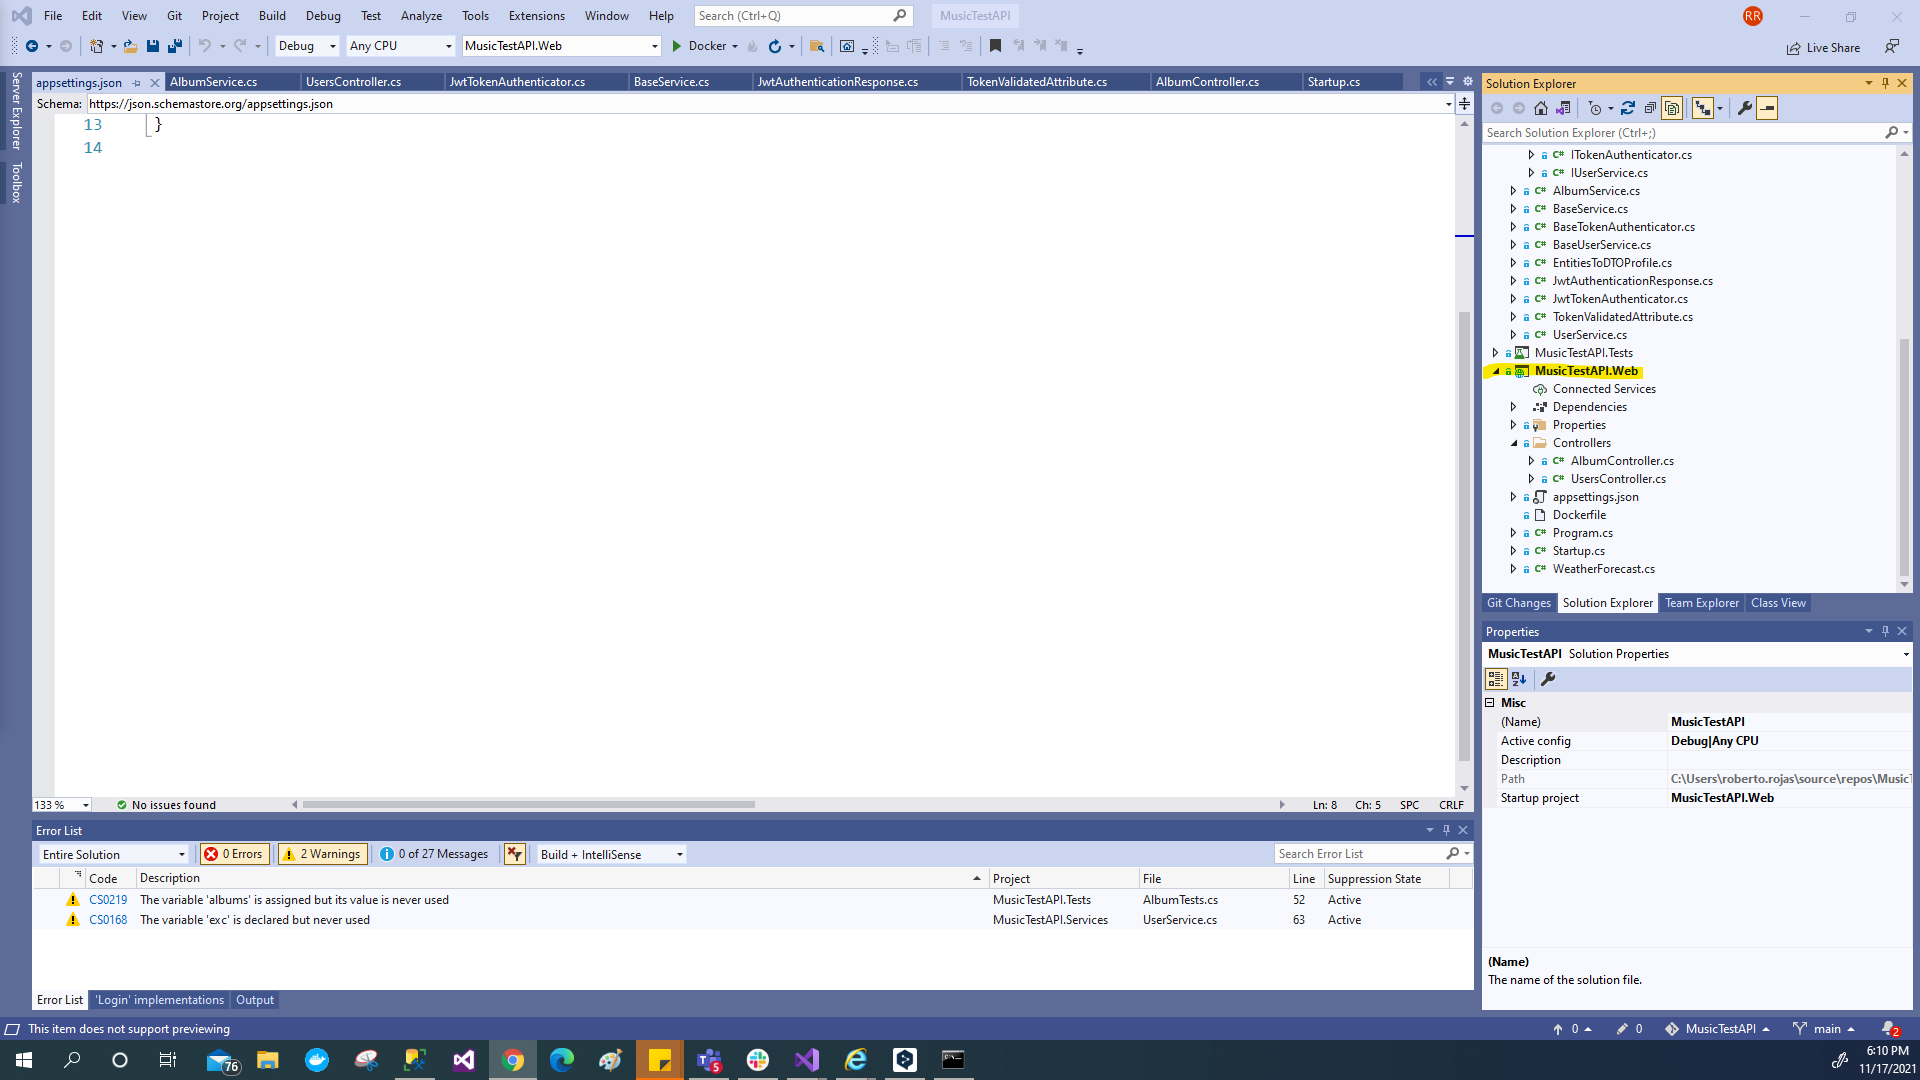This screenshot has width=1920, height=1080.
Task: Click the Home icon in Solution Explorer
Action: pyautogui.click(x=1541, y=108)
